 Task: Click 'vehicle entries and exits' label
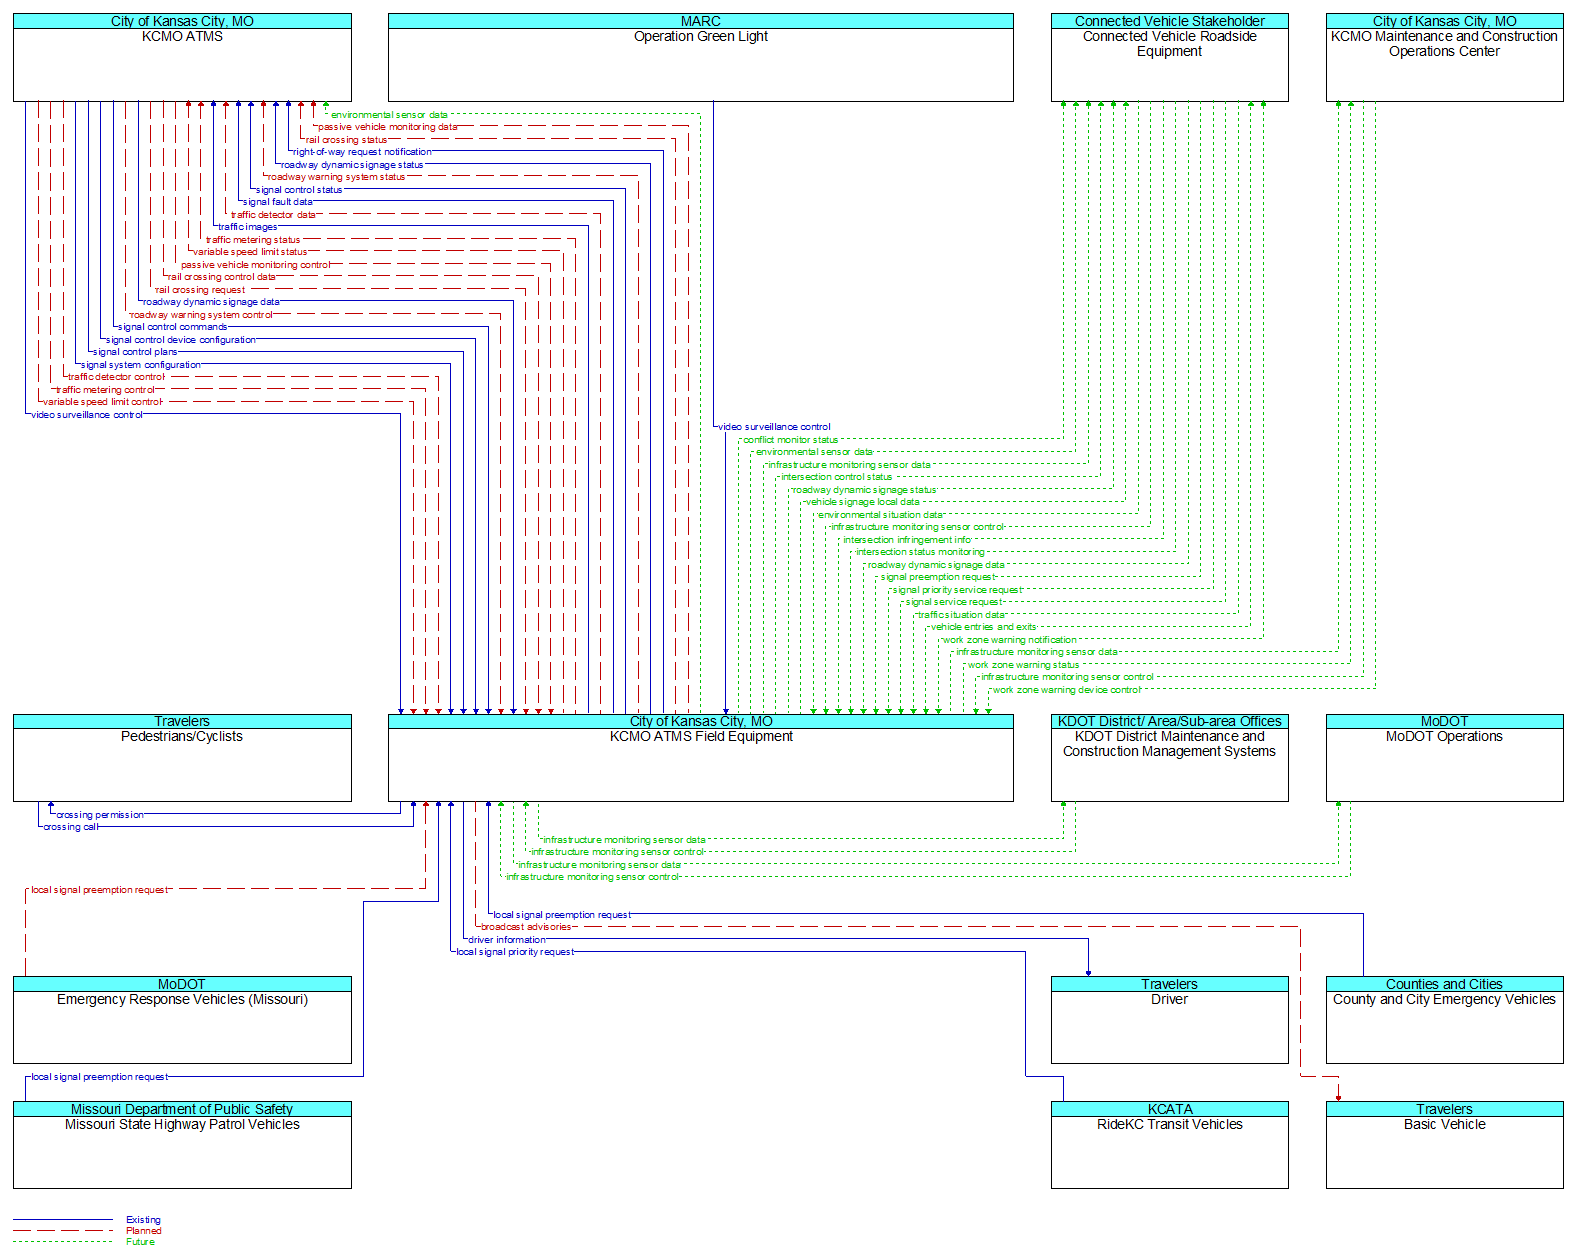pyautogui.click(x=984, y=627)
